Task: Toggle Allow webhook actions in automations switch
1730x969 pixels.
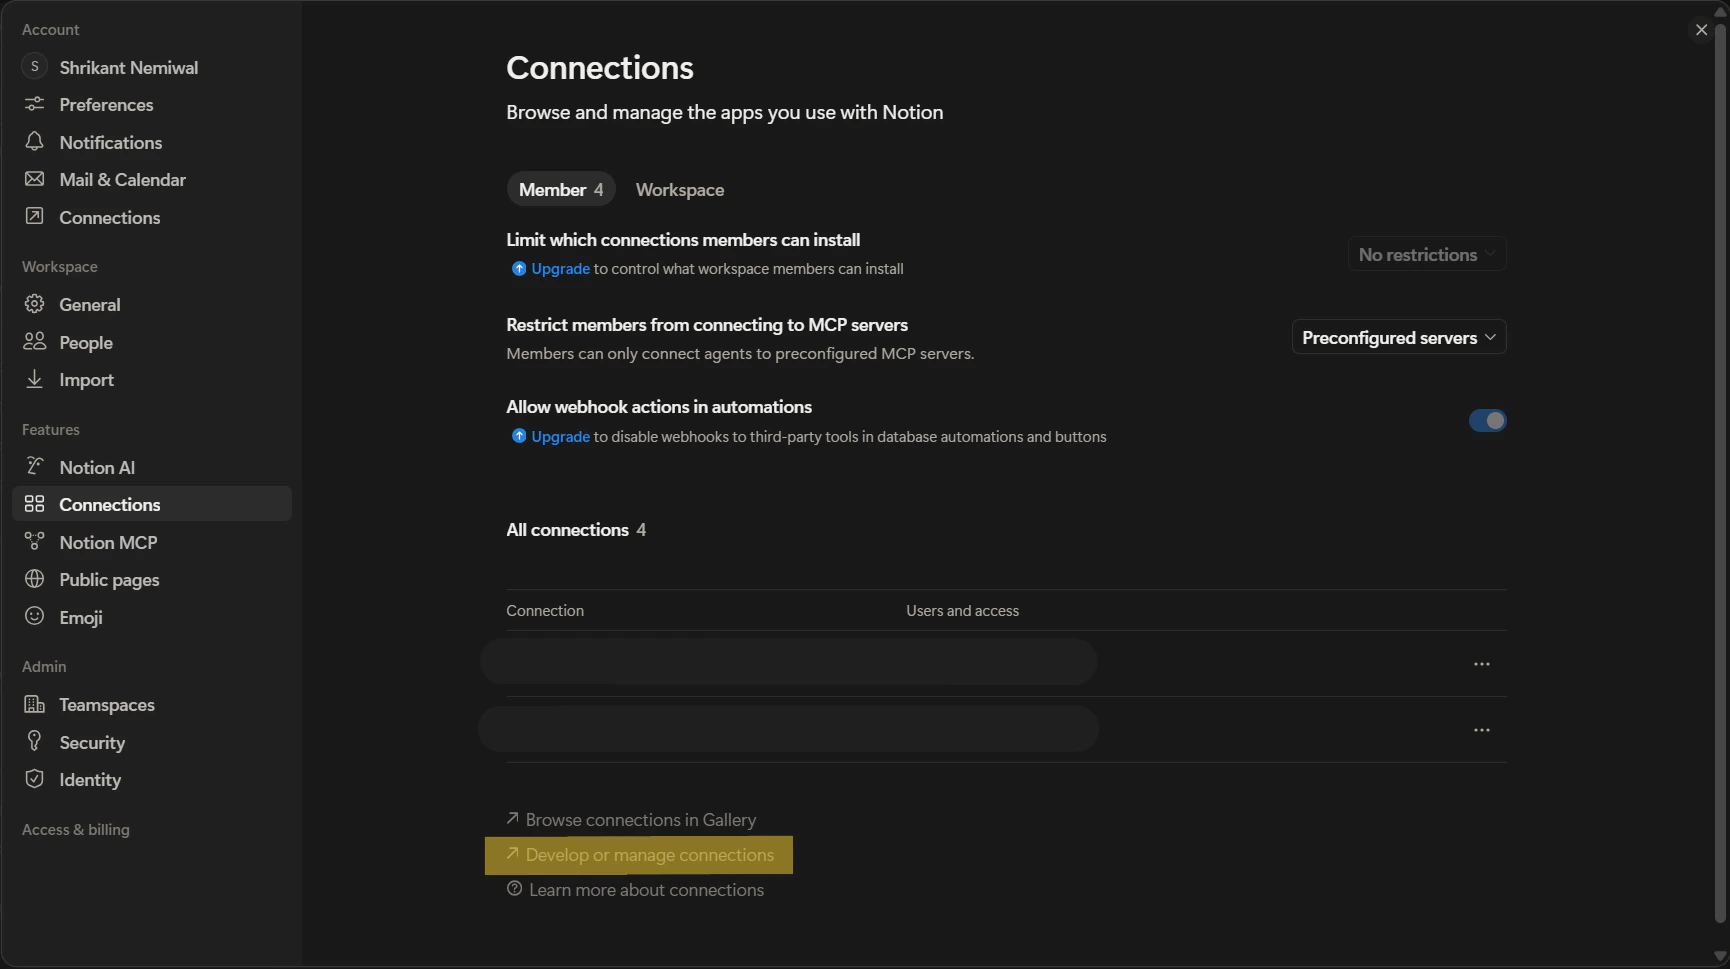Action: click(x=1487, y=420)
